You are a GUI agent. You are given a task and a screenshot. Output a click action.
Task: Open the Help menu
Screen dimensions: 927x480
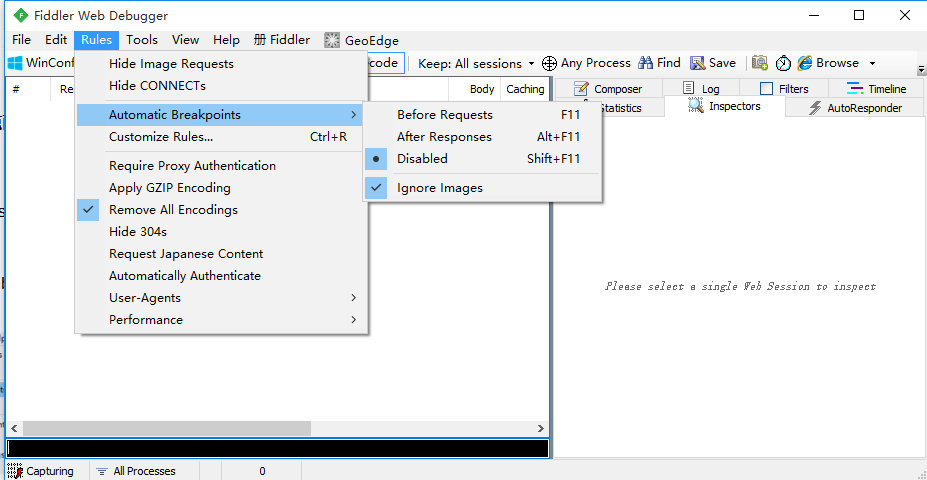click(x=226, y=40)
